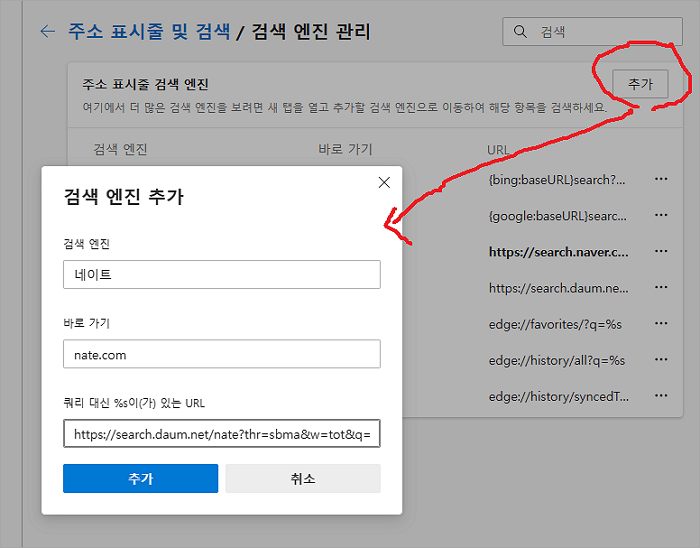Close the 검색 엔진 추가 dialog with X

[384, 182]
